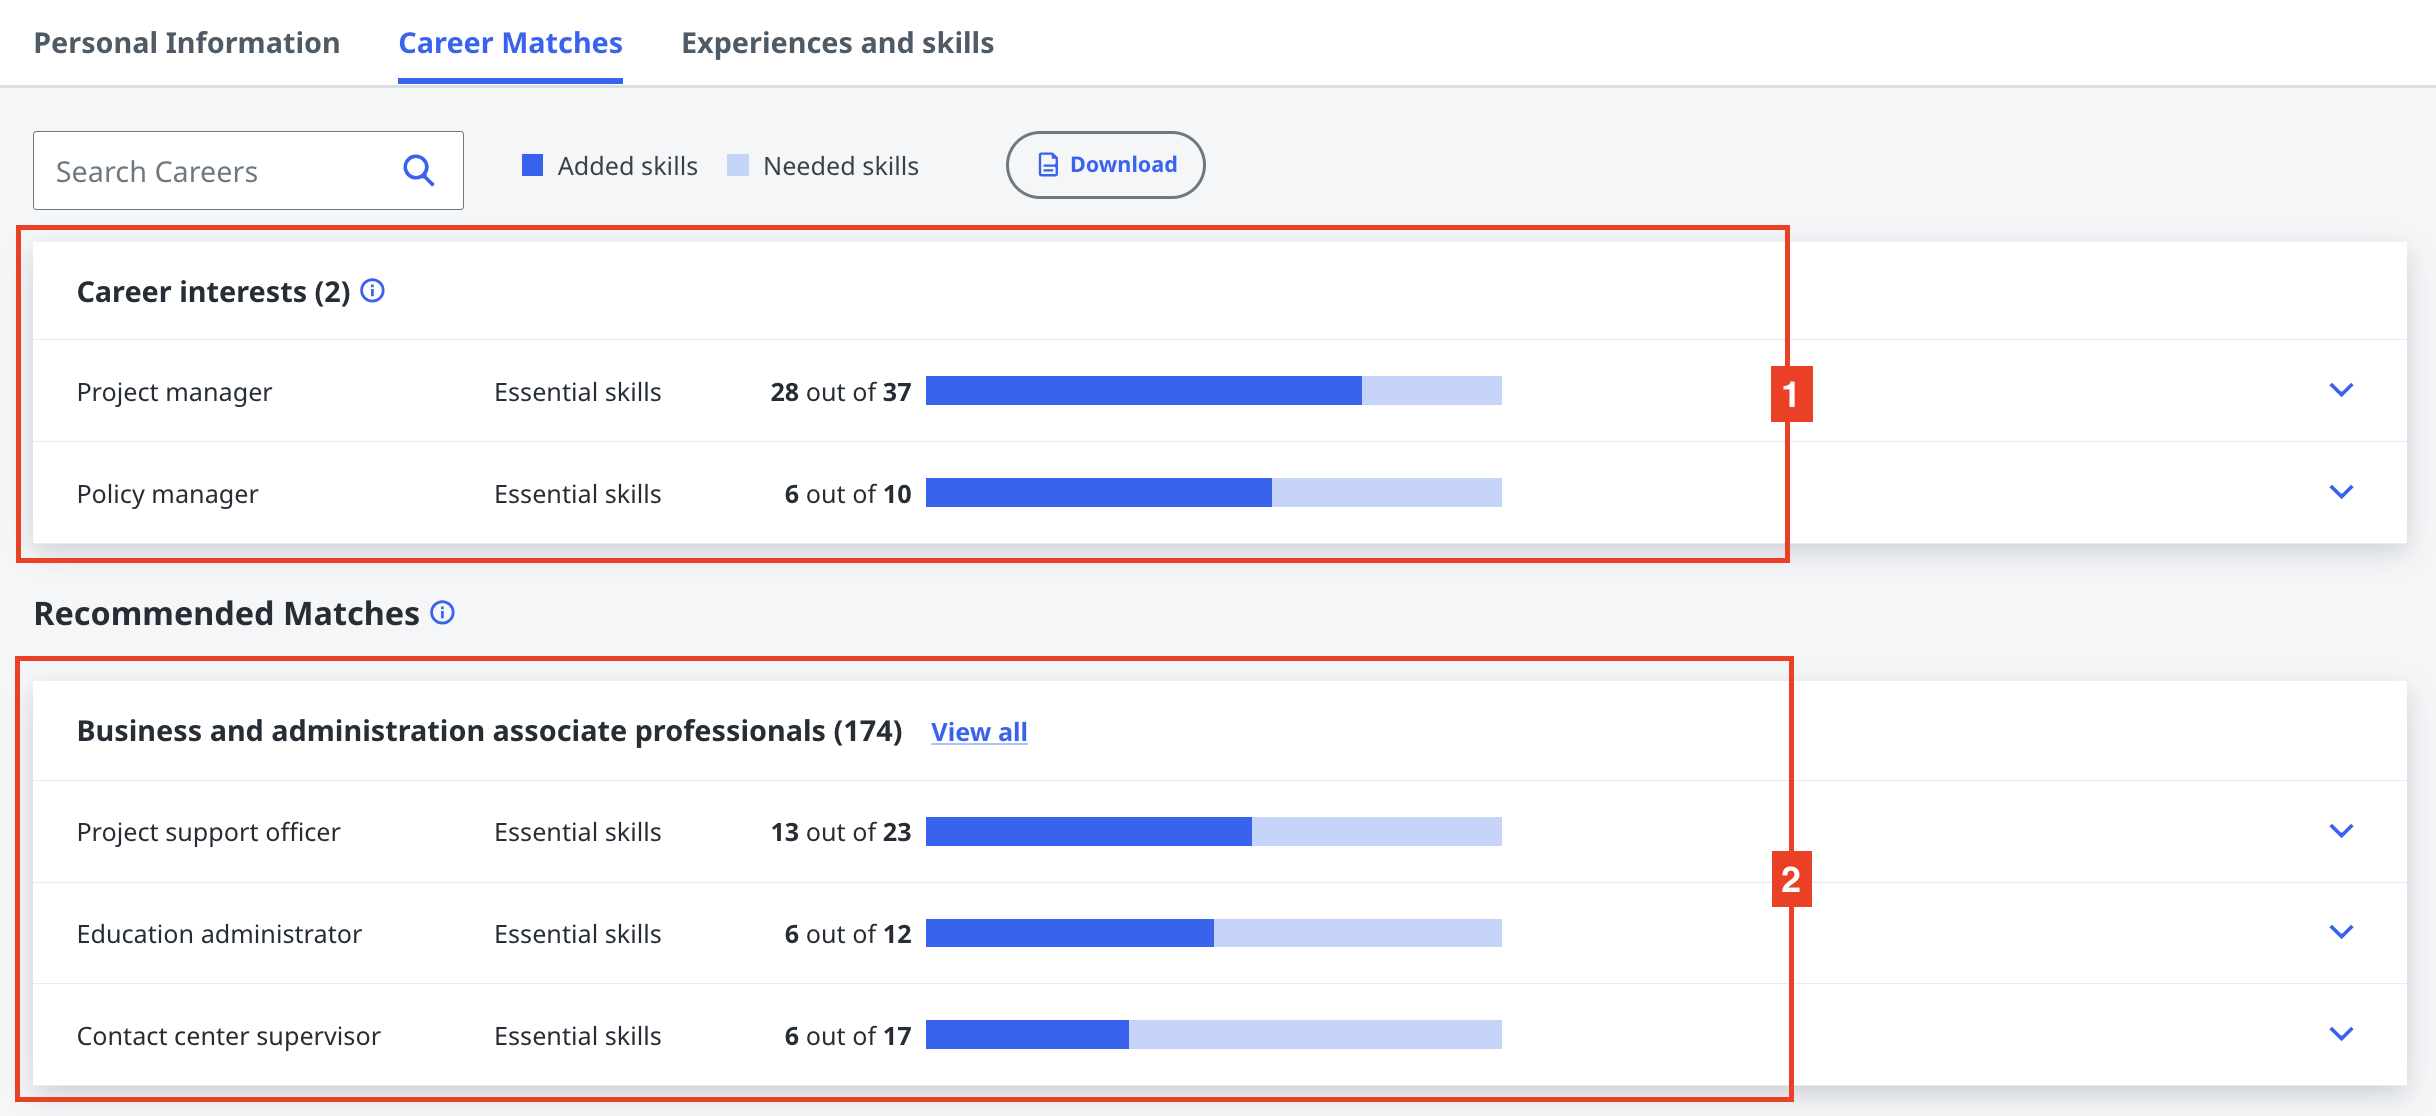Expand the Project manager row chevron

pyautogui.click(x=2340, y=390)
